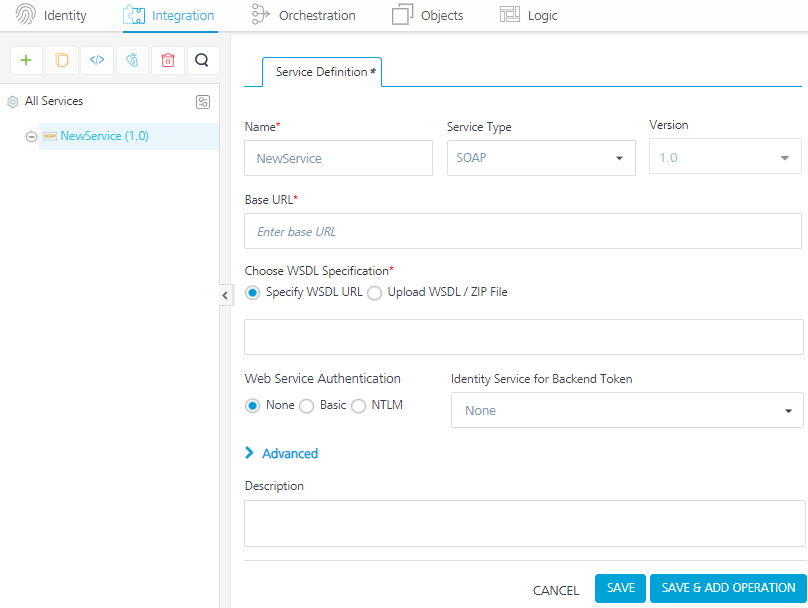Enable Basic web service authentication
The image size is (808, 608).
tap(307, 405)
